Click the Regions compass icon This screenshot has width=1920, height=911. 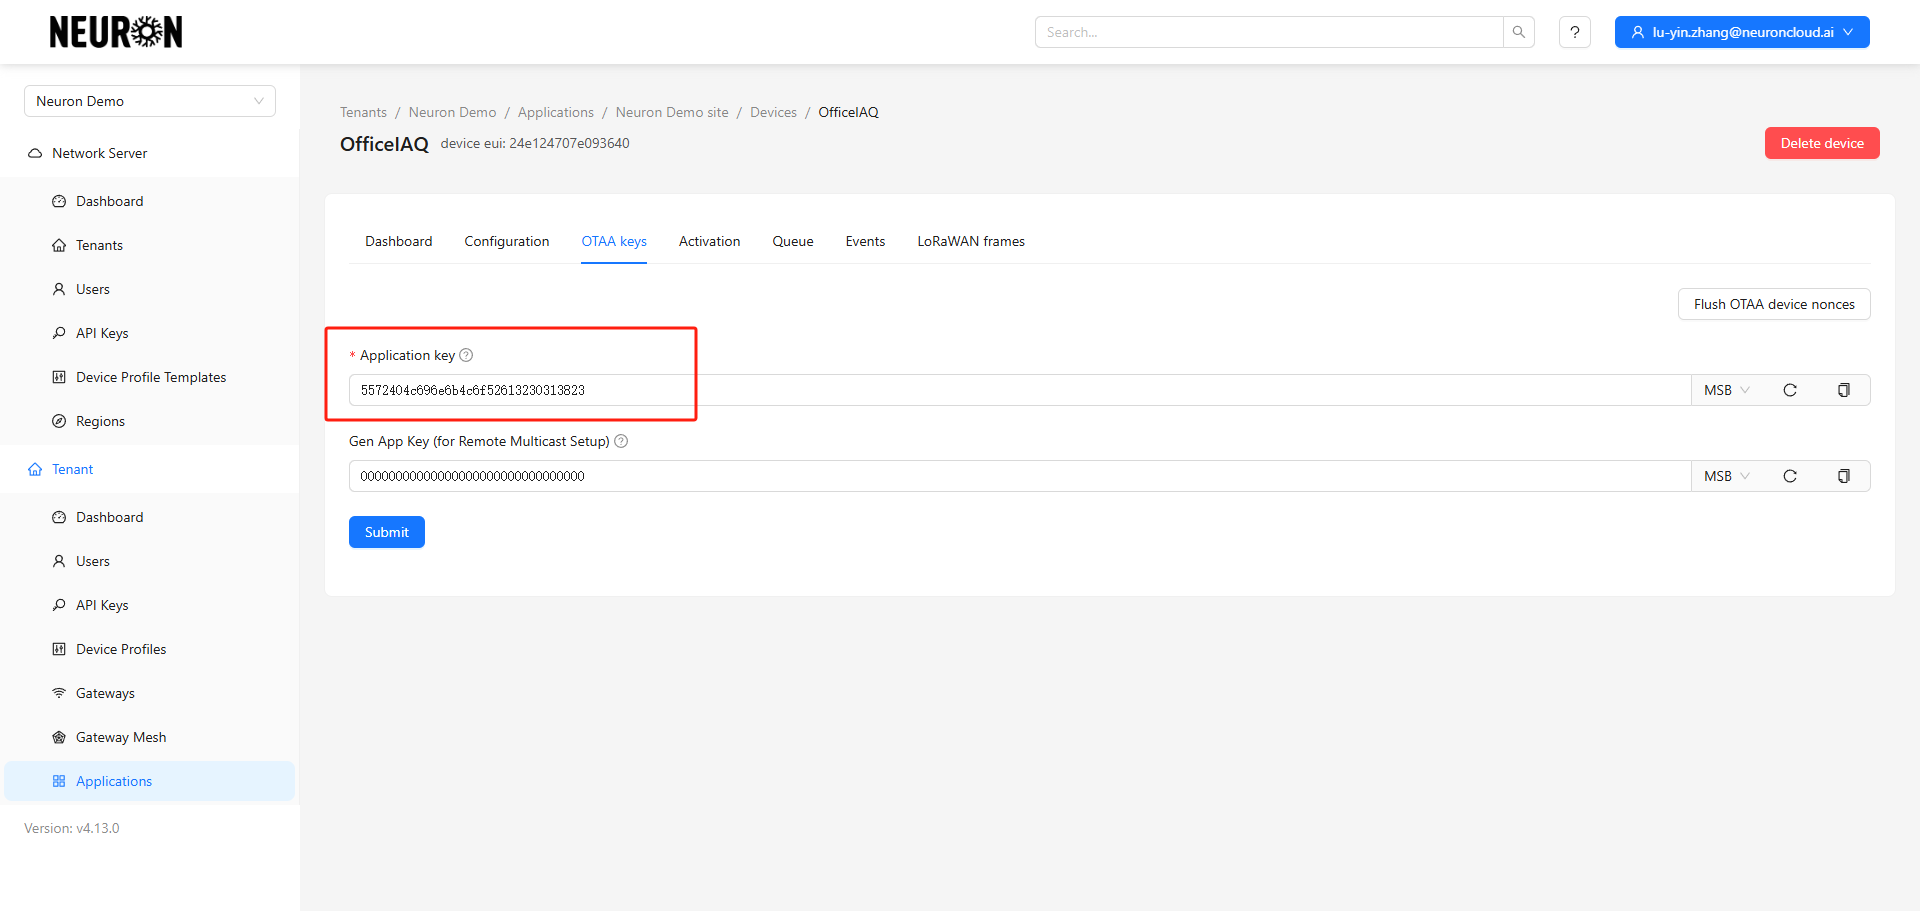59,421
